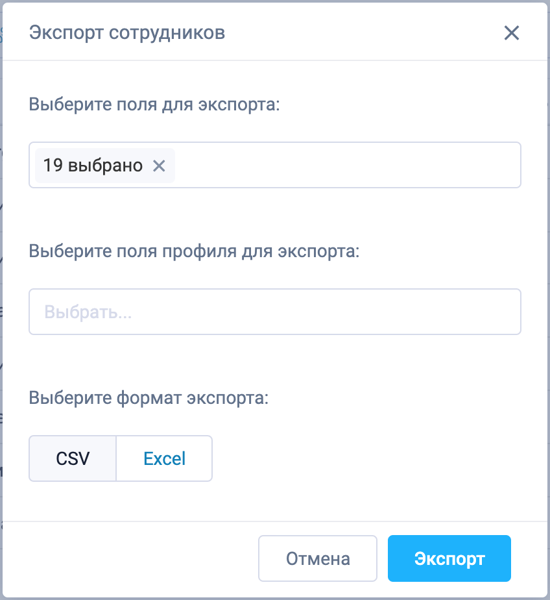Click the Выберите поля для экспорта label
The height and width of the screenshot is (600, 550).
[x=155, y=104]
